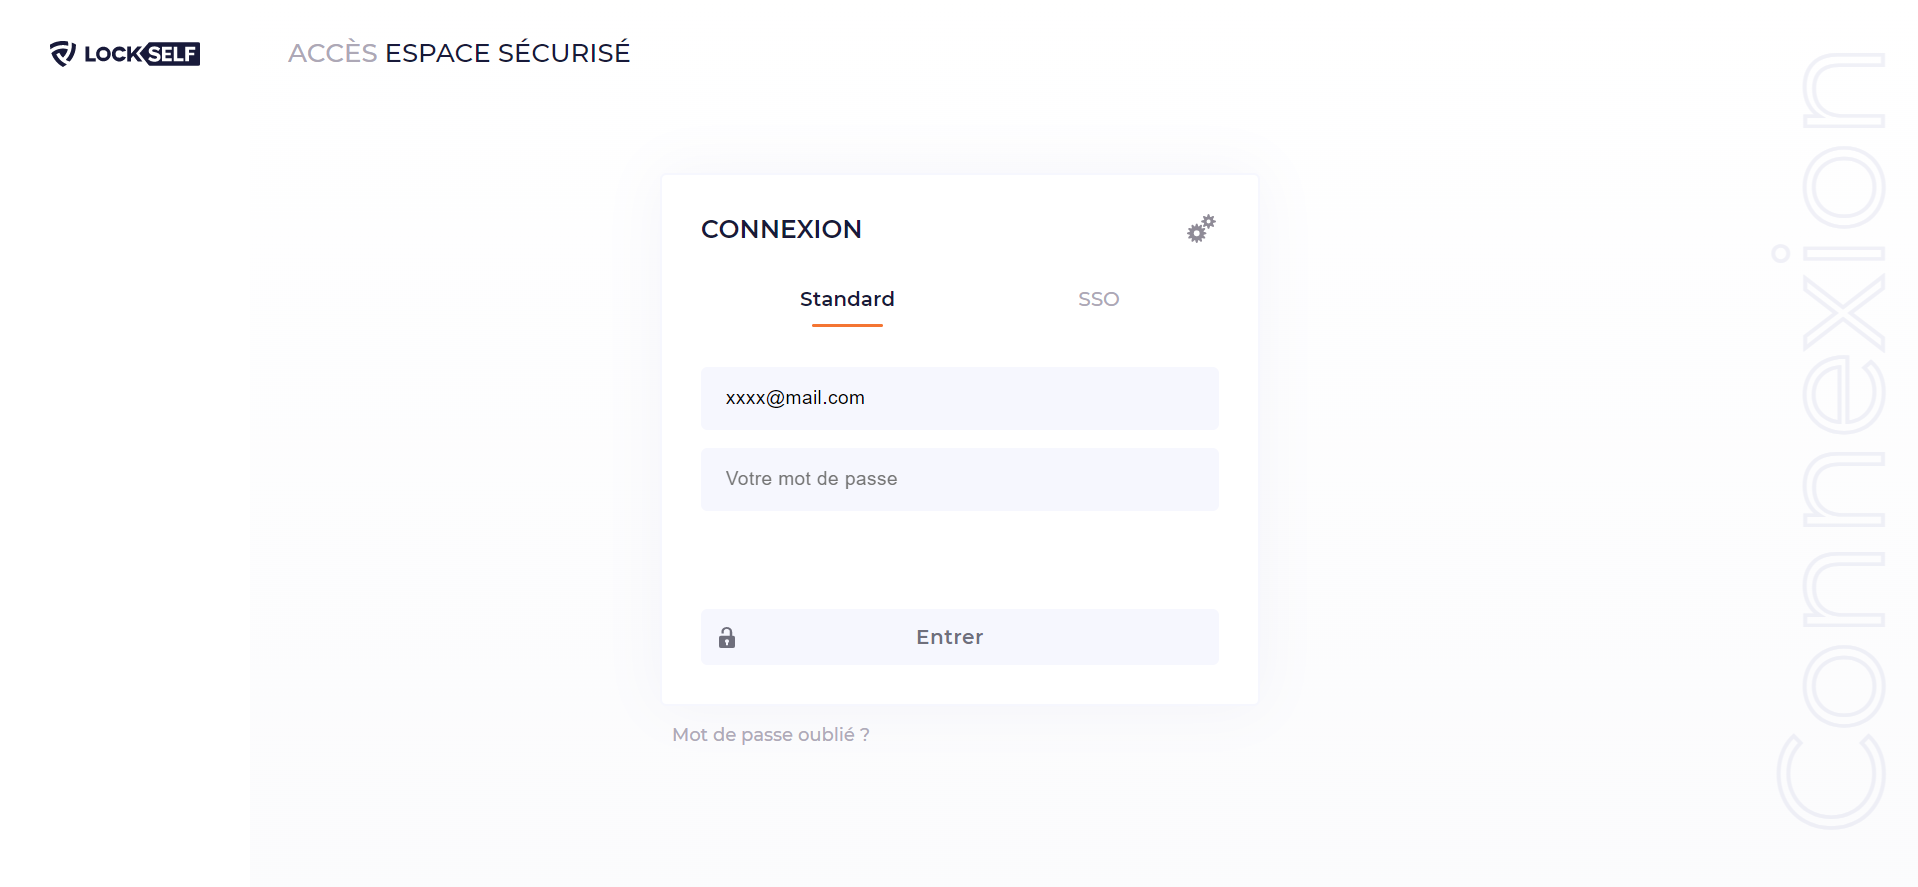
Task: Click blank card area above Entrer button
Action: 959,560
